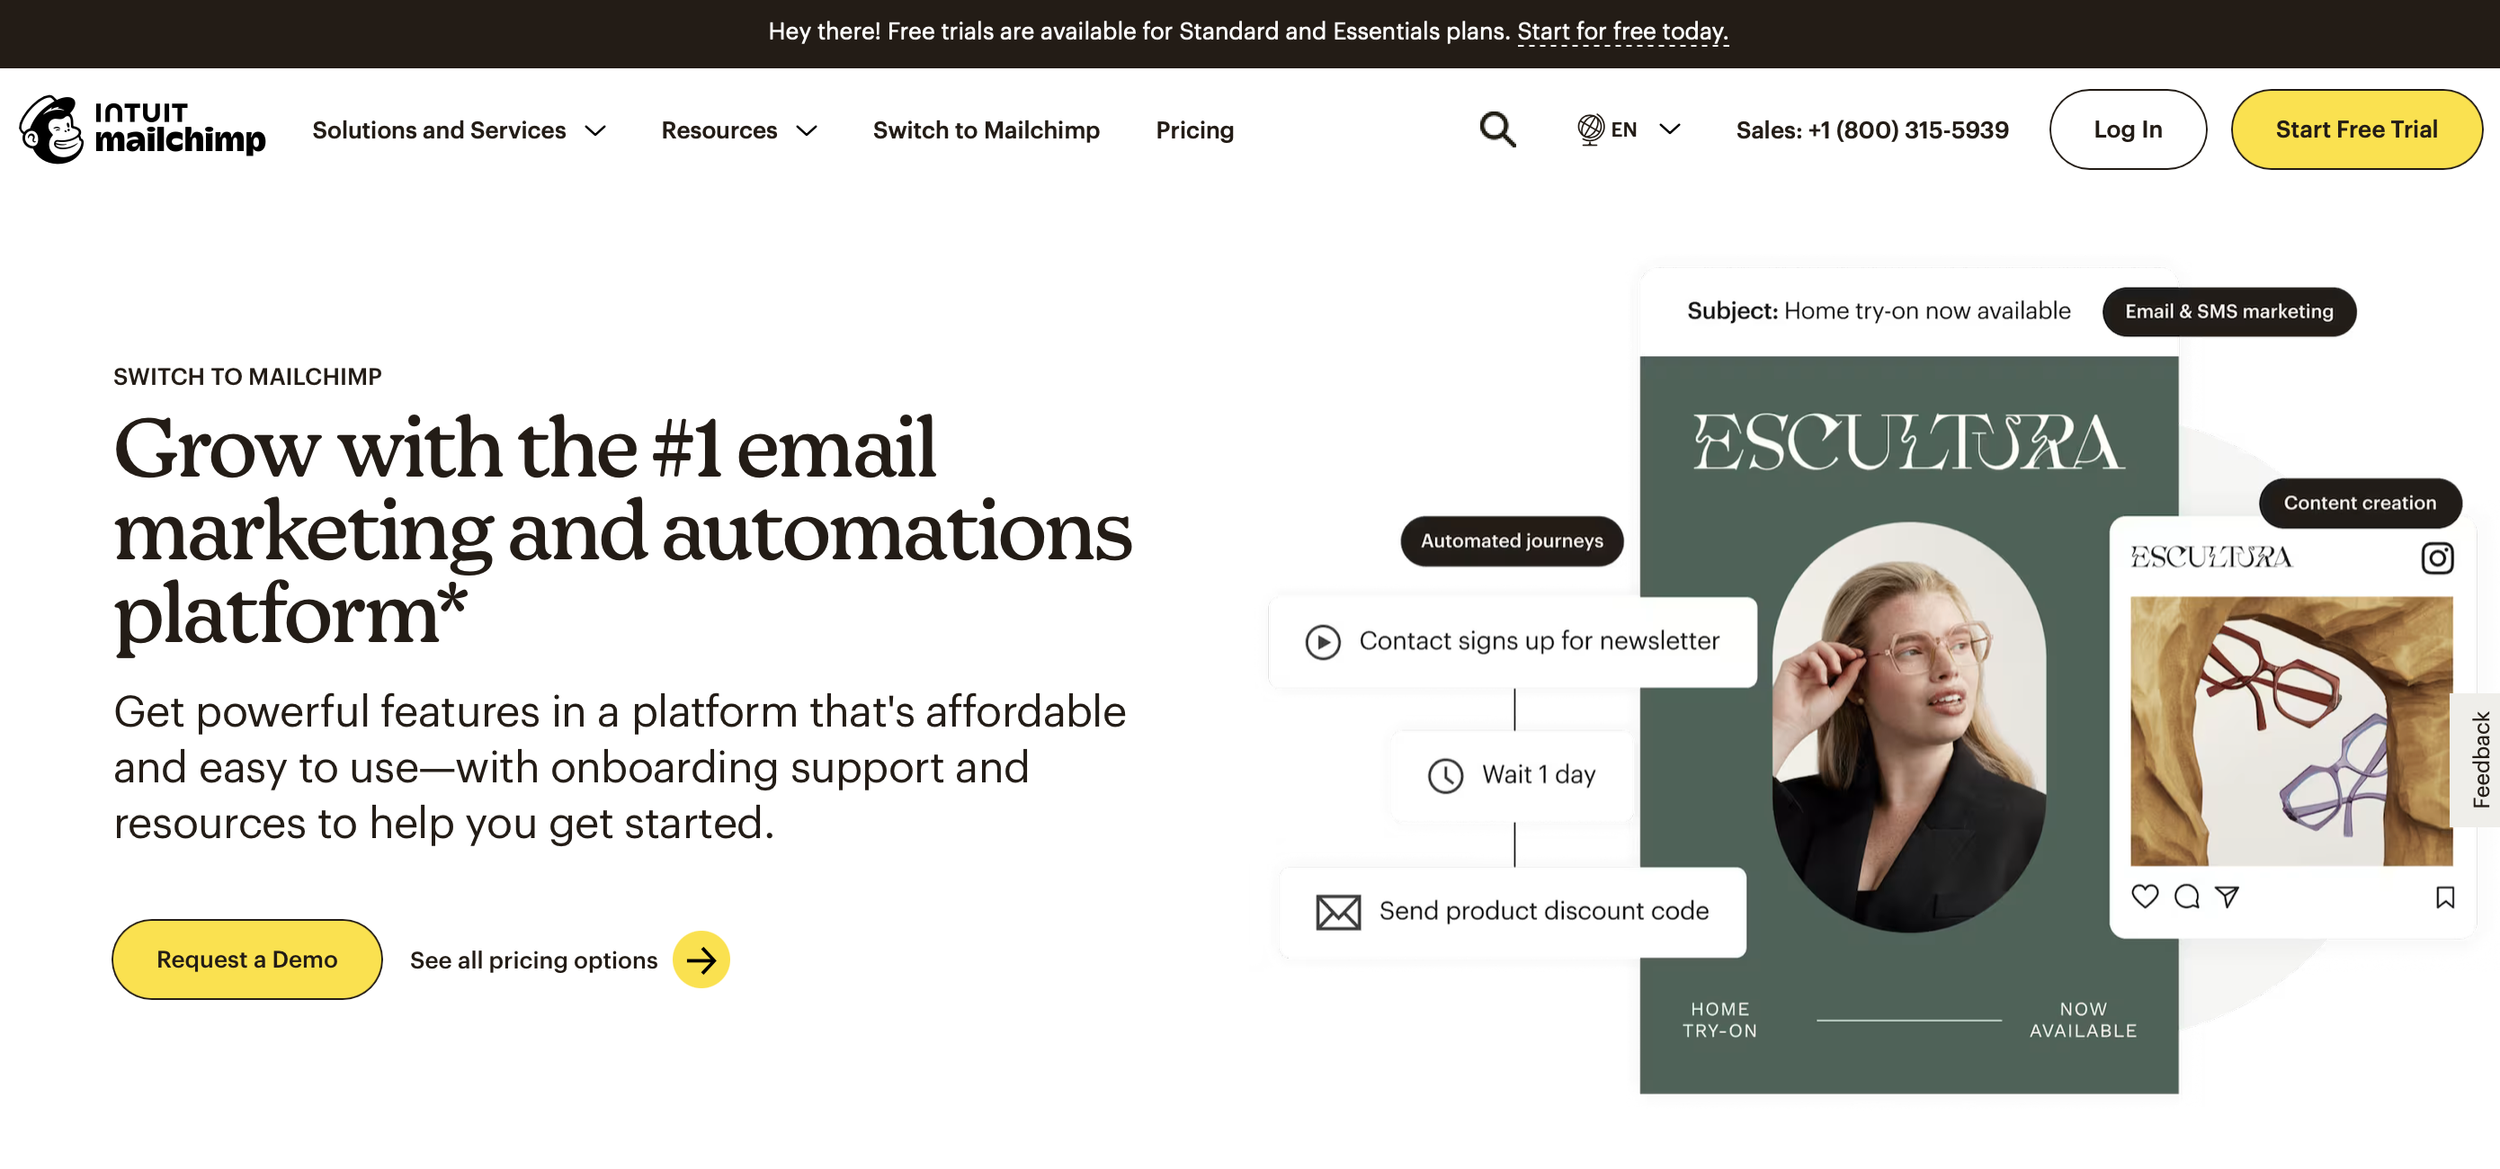Click the Start Free Trial button

pos(2356,129)
